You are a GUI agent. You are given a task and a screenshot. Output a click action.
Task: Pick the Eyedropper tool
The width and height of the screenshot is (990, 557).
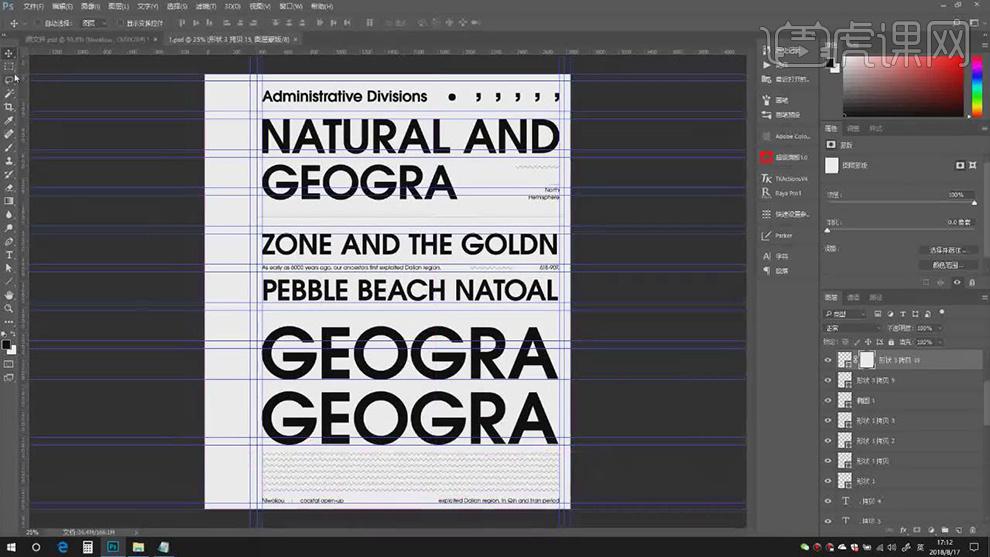pyautogui.click(x=9, y=120)
